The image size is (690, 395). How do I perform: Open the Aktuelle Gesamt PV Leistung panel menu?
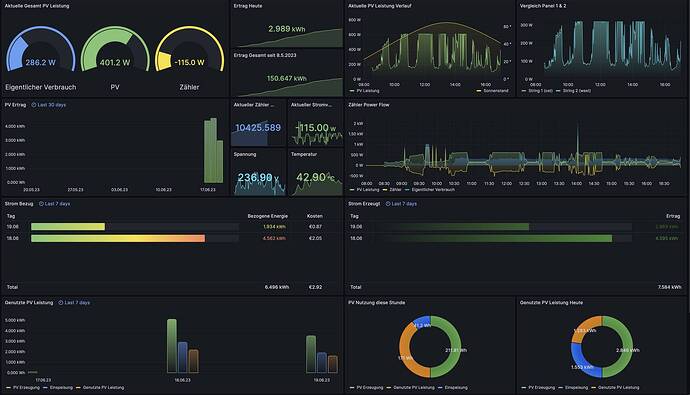37,6
